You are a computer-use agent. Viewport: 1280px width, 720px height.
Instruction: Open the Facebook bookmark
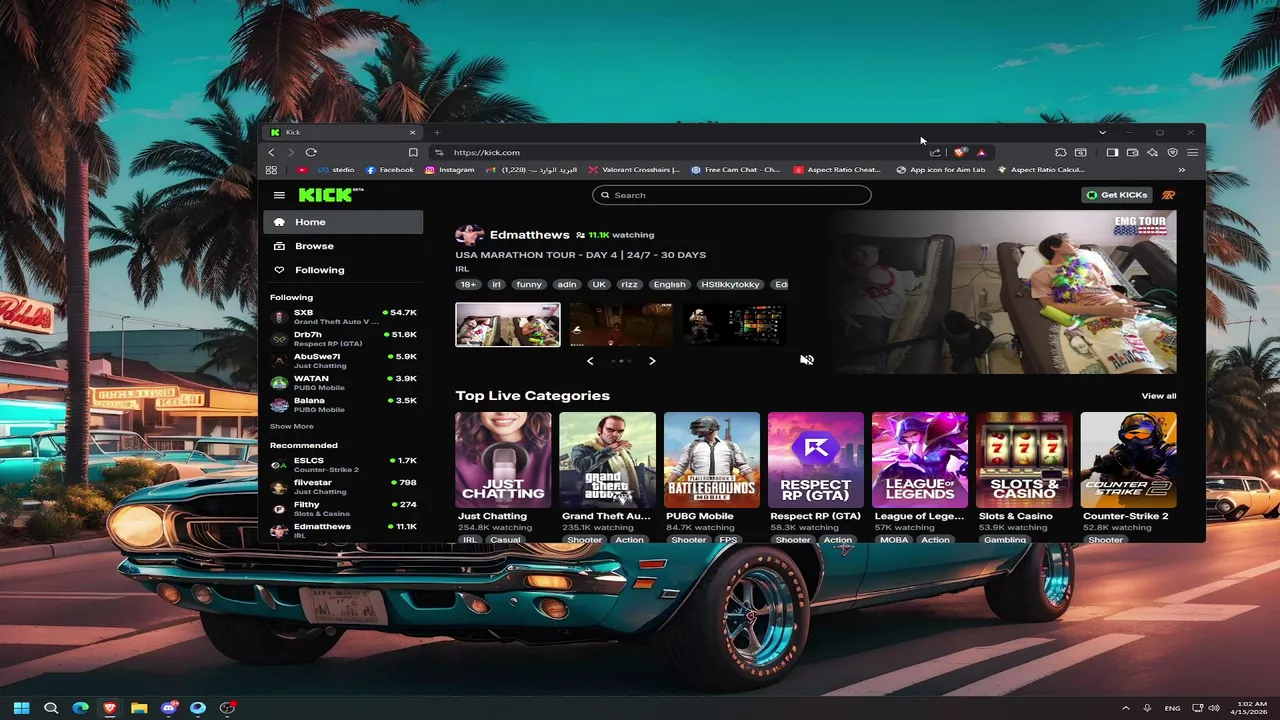pyautogui.click(x=390, y=170)
